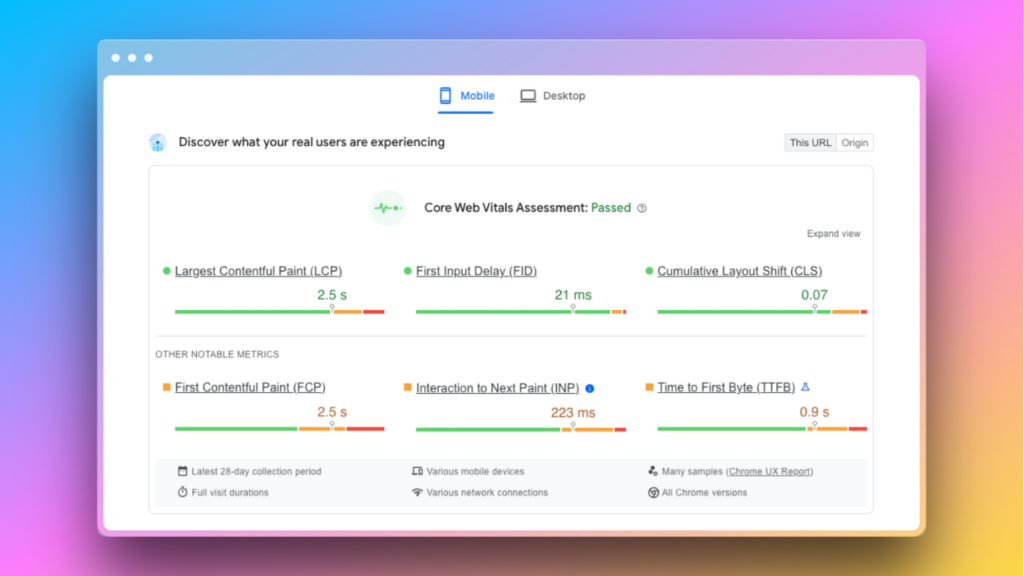Select the This URL toggle
The width and height of the screenshot is (1024, 576).
point(810,142)
